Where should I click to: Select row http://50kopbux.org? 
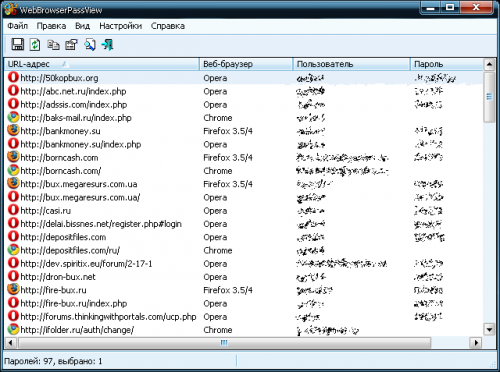pyautogui.click(x=244, y=78)
